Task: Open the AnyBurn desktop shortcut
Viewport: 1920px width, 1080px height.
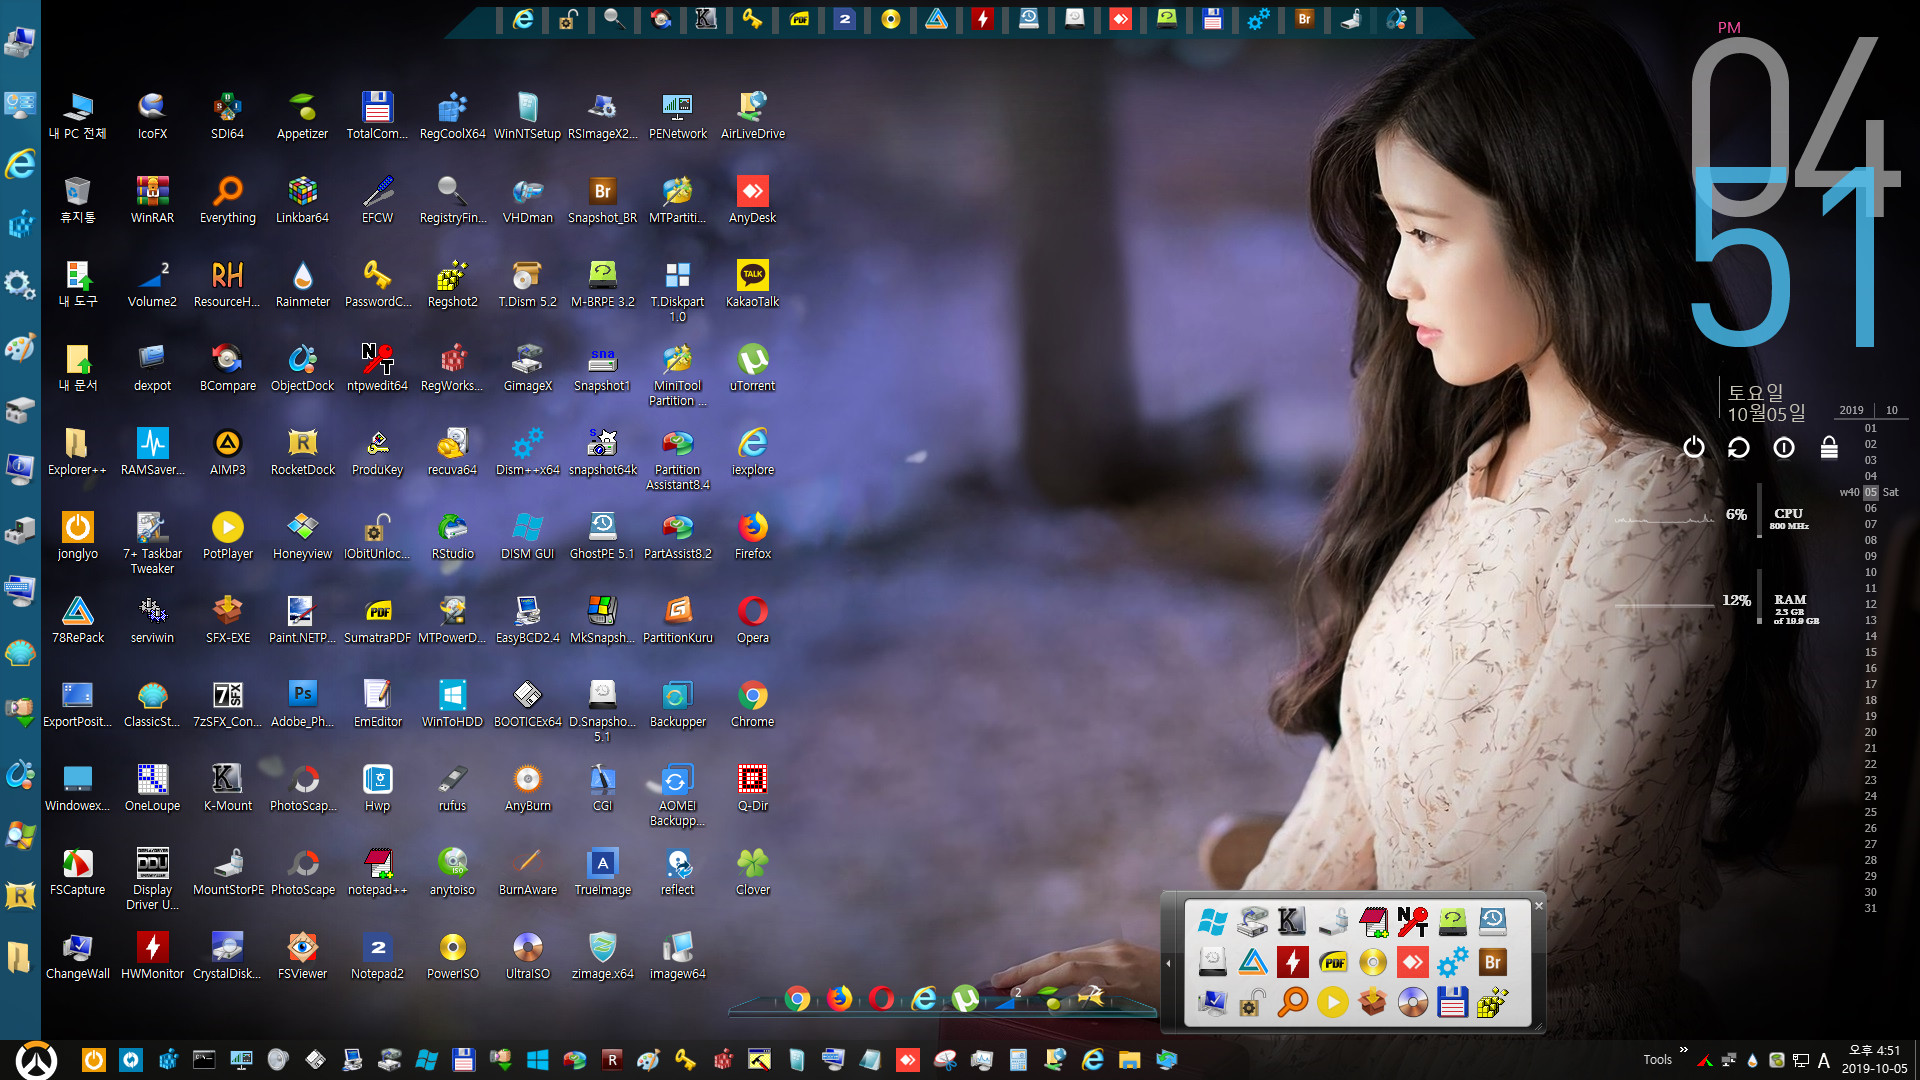Action: (x=527, y=787)
